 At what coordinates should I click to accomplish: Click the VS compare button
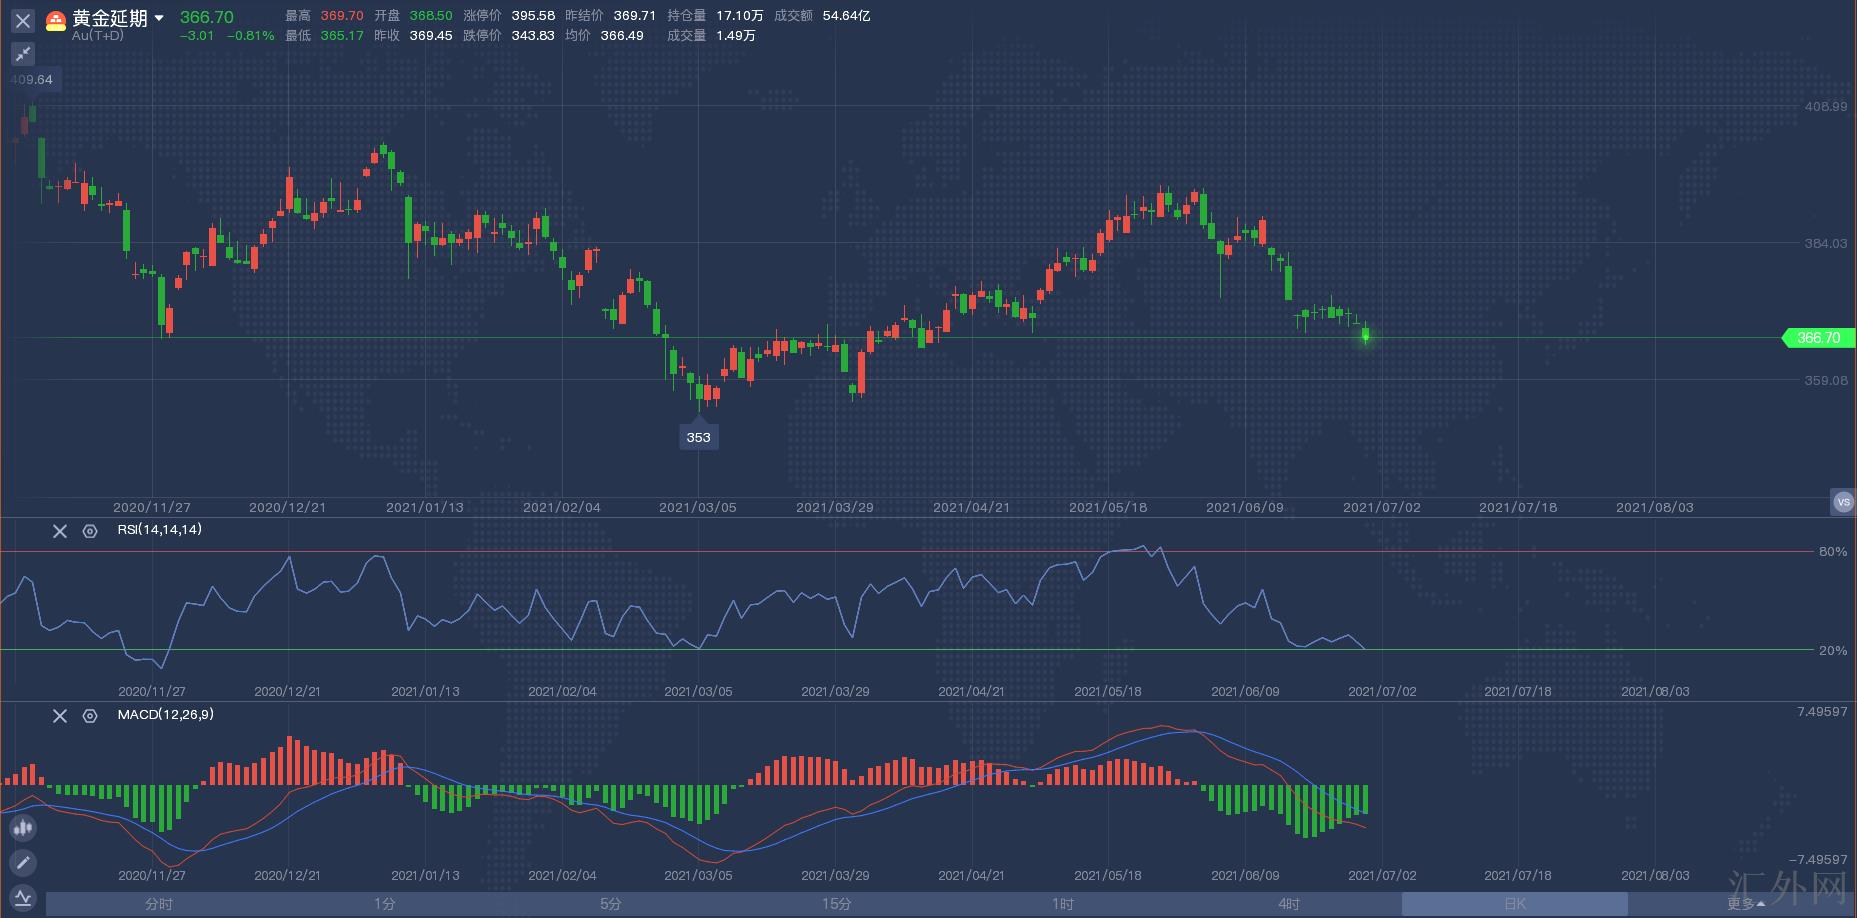(1843, 502)
